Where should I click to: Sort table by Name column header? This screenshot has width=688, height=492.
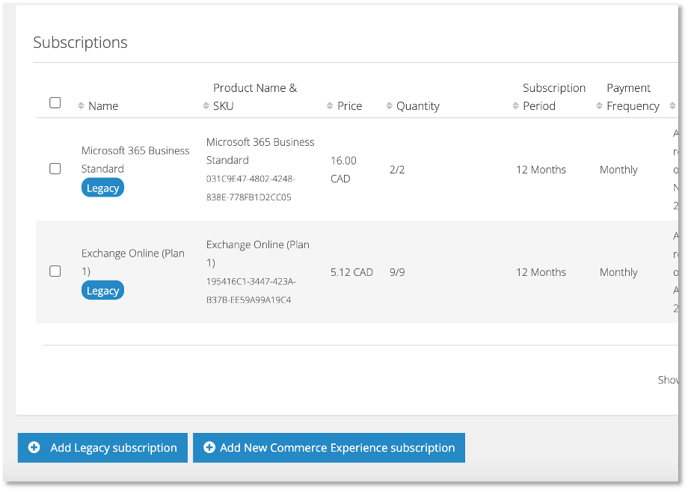[x=103, y=106]
